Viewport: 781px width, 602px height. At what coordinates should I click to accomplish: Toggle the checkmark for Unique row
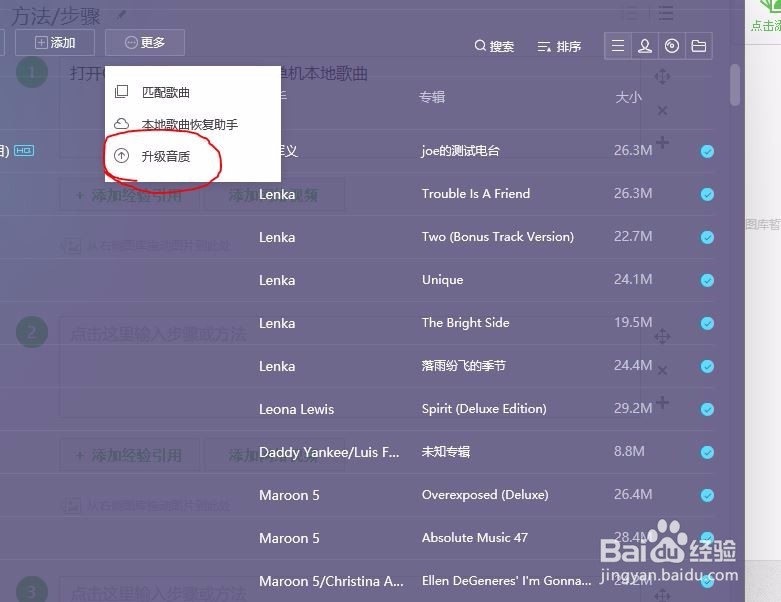point(707,280)
